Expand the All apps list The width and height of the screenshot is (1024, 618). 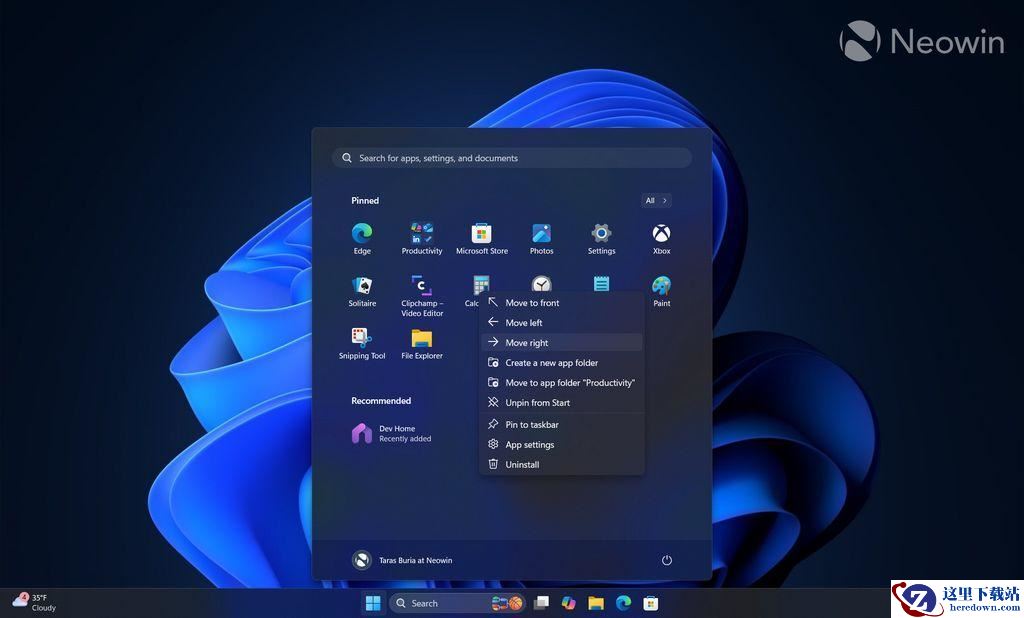click(656, 201)
